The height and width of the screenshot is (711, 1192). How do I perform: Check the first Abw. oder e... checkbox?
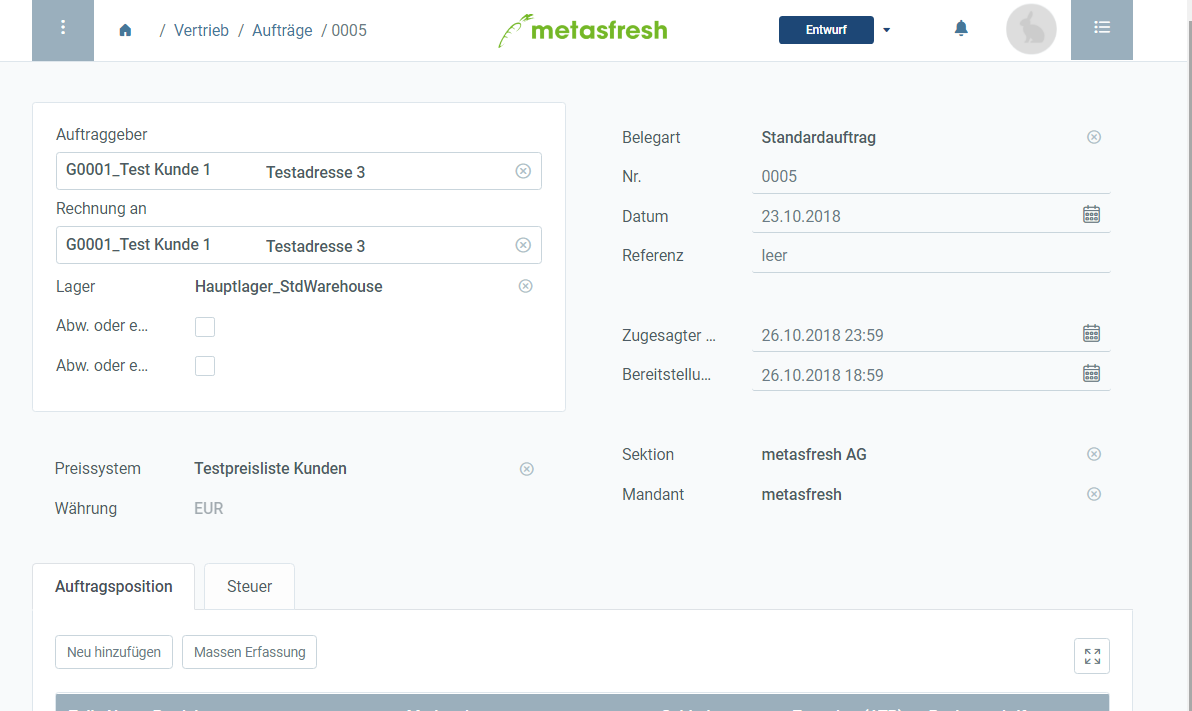[205, 326]
